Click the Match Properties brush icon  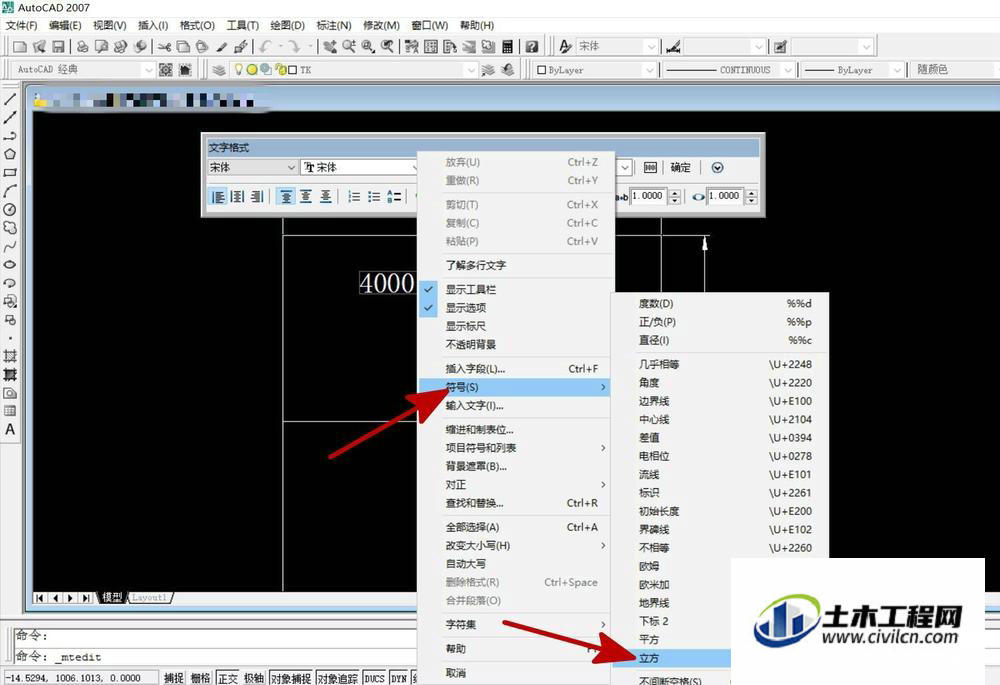click(221, 47)
